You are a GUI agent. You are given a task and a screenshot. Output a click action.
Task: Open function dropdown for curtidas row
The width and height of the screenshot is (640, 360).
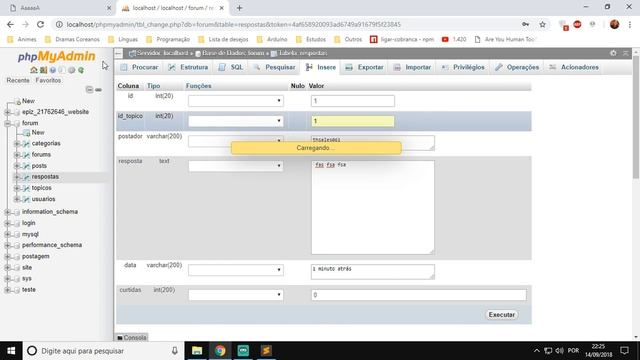(236, 295)
